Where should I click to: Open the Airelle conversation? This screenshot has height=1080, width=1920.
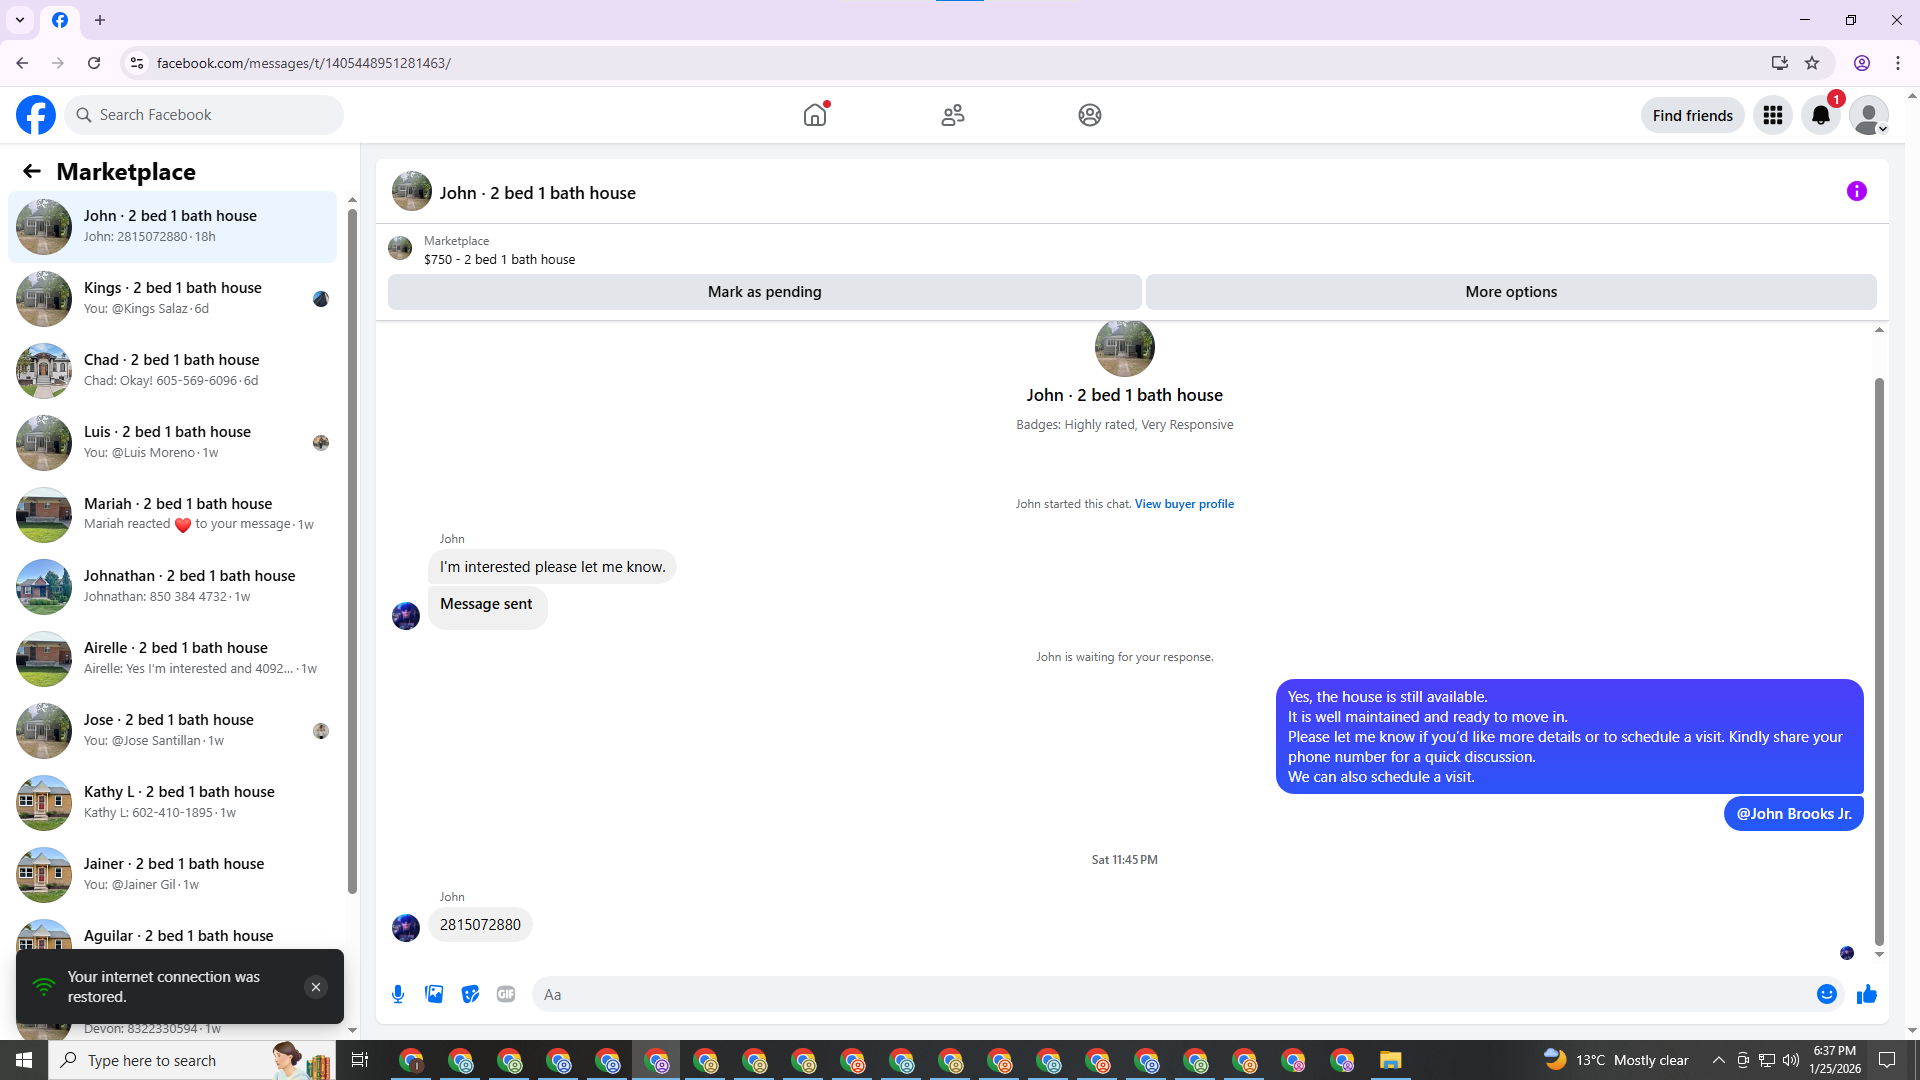click(x=173, y=658)
